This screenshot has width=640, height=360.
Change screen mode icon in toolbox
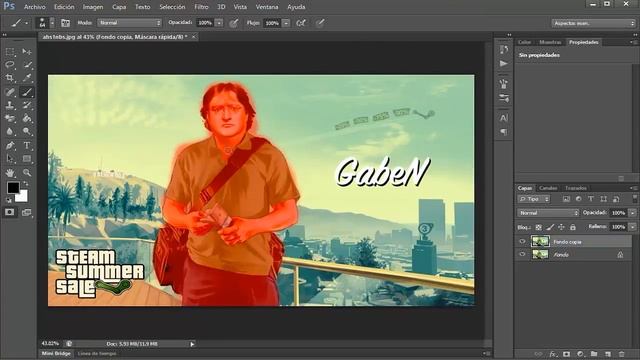[27, 212]
